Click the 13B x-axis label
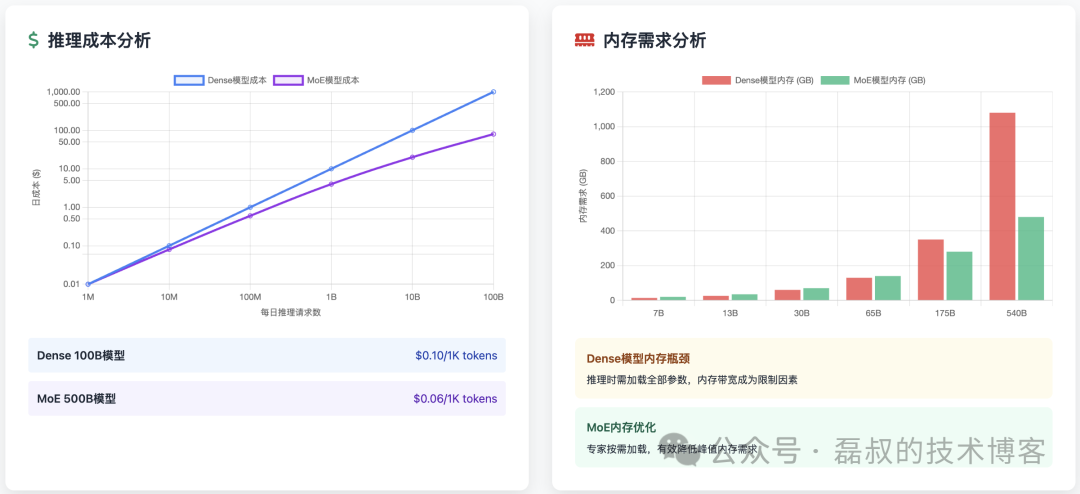The image size is (1080, 494). [x=730, y=313]
